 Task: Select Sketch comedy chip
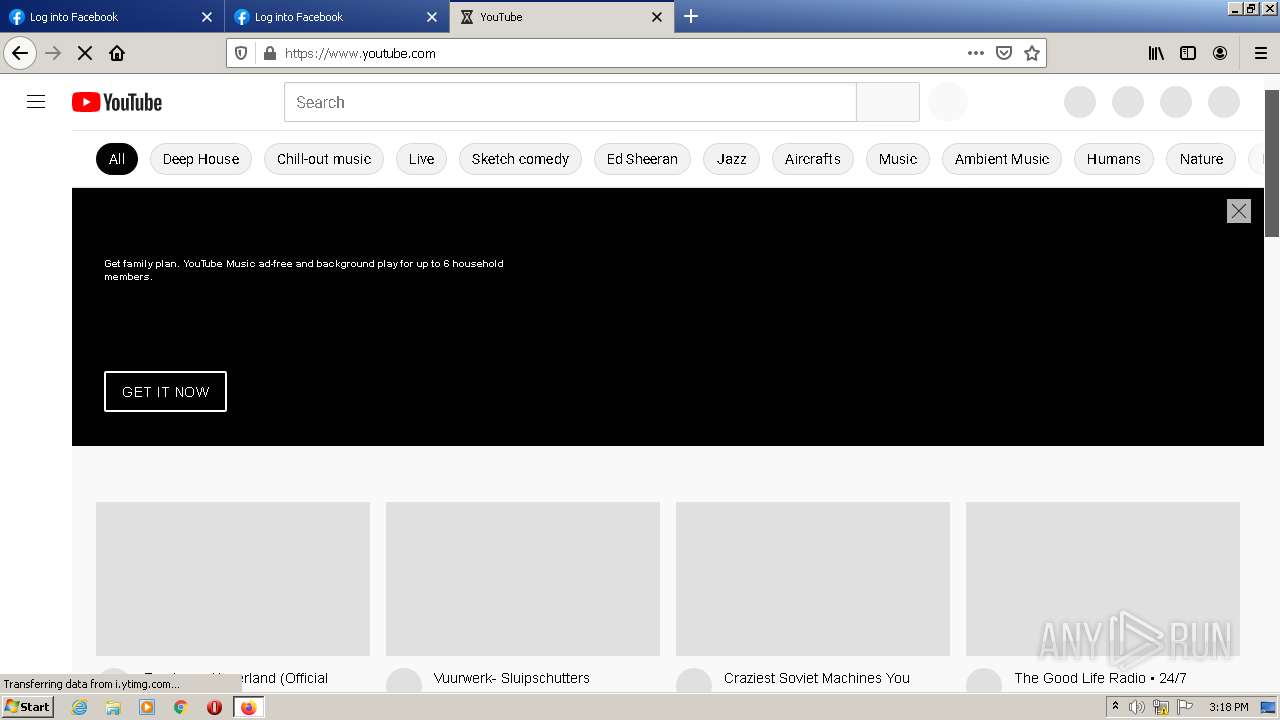coord(520,159)
